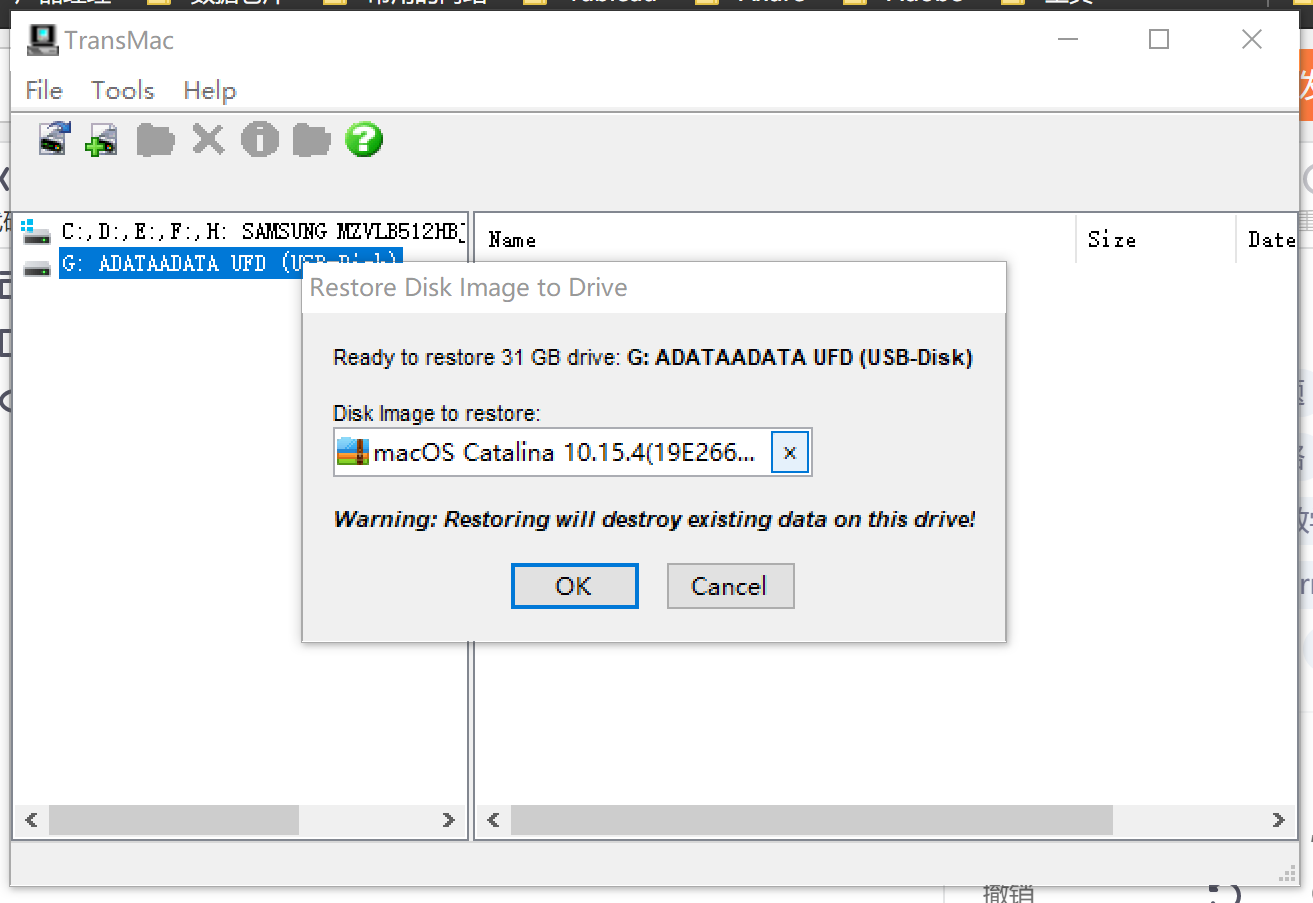Click the Restore Disk Image to Drive dialog title
This screenshot has width=1313, height=903.
(x=469, y=288)
